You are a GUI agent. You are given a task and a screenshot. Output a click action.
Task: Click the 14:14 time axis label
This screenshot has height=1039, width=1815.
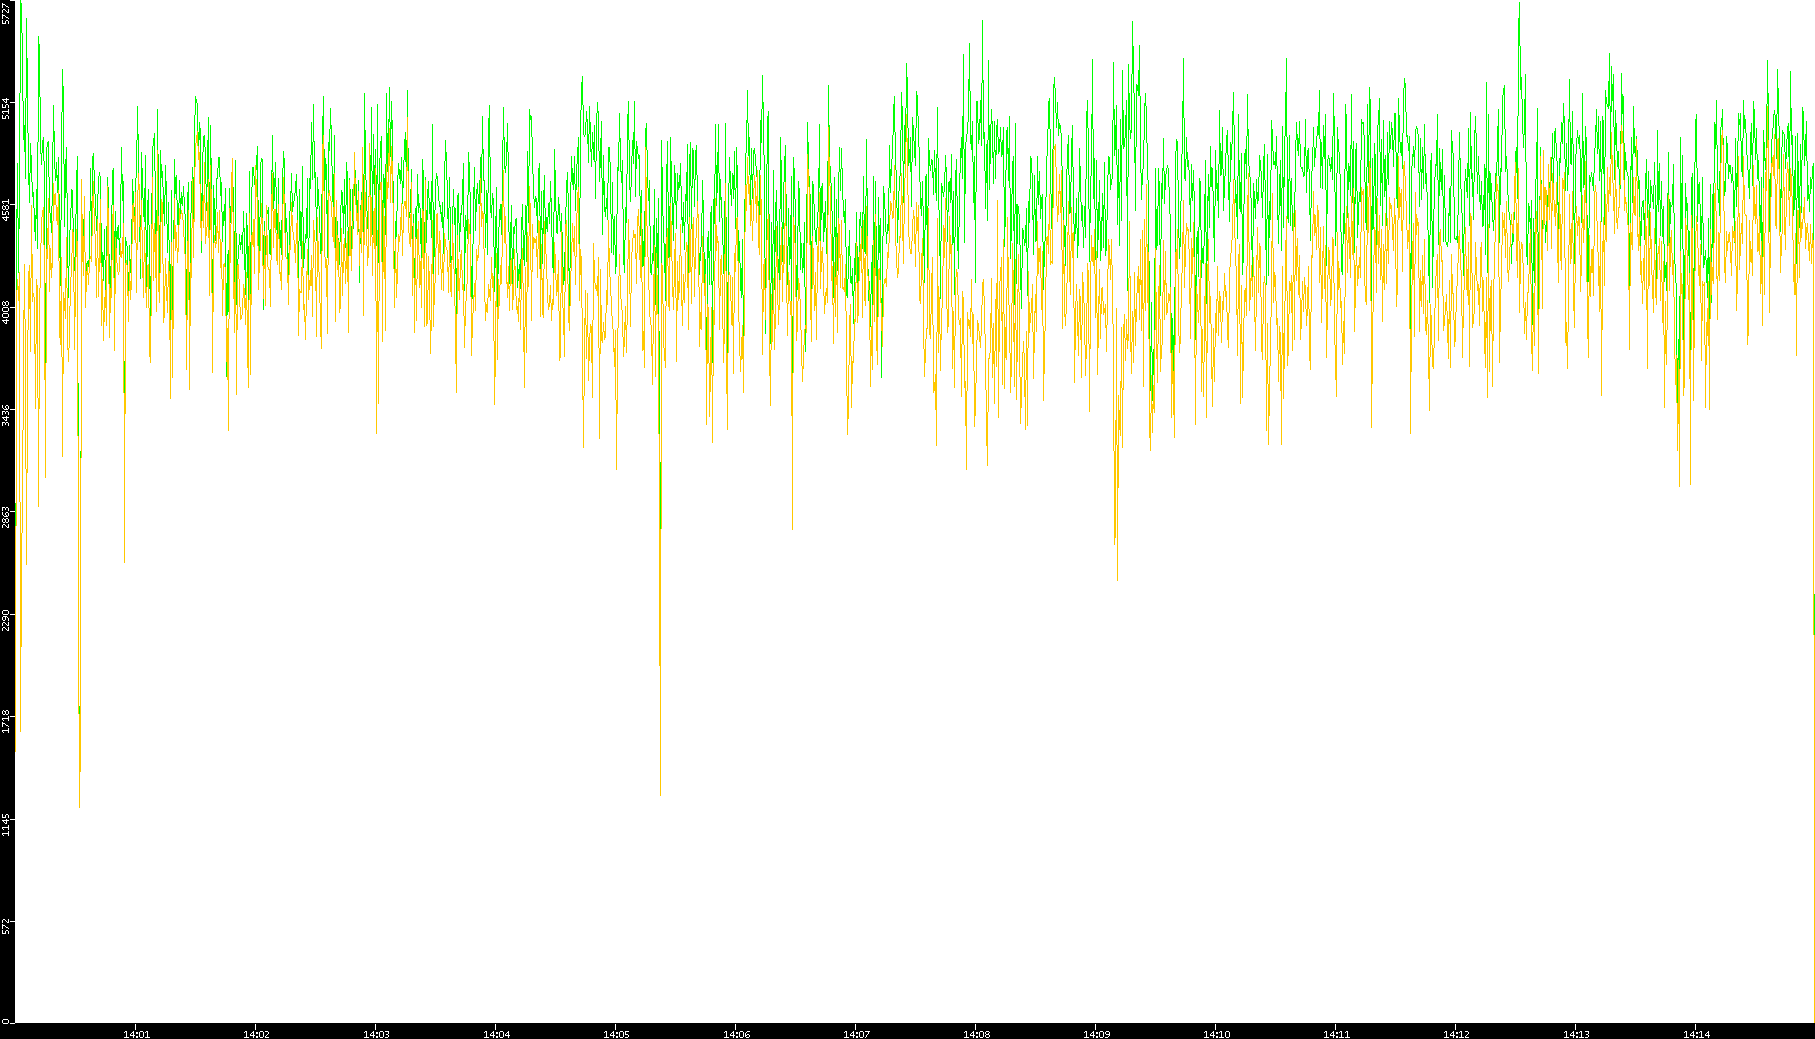pyautogui.click(x=1696, y=1034)
